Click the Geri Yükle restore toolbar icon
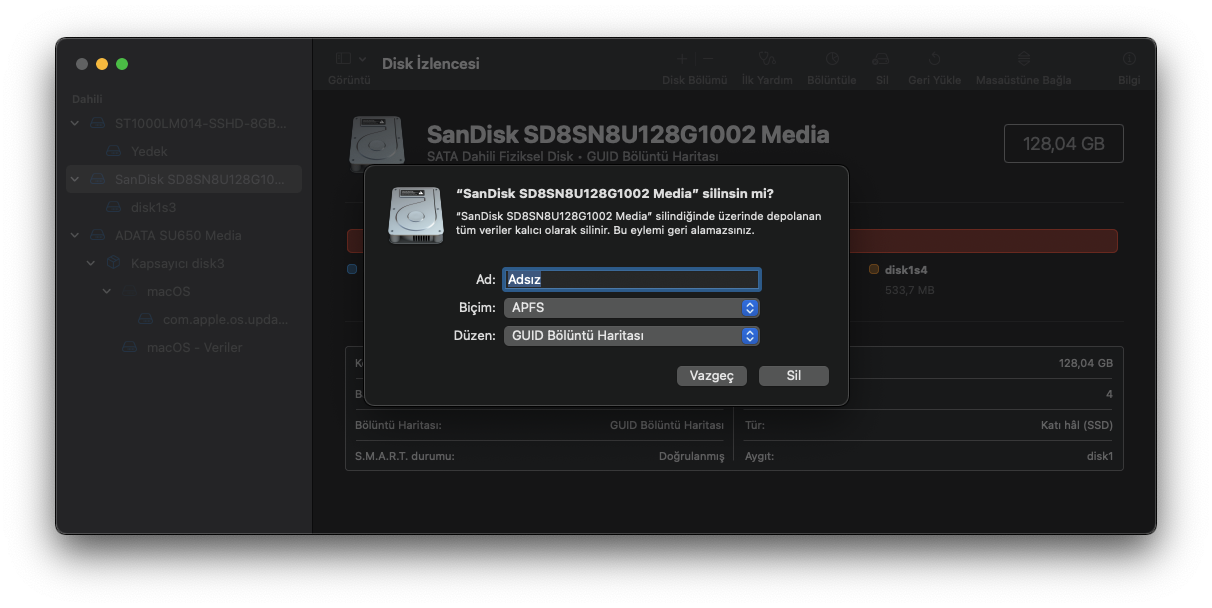Screen dimensions: 1212x608 coord(934,60)
